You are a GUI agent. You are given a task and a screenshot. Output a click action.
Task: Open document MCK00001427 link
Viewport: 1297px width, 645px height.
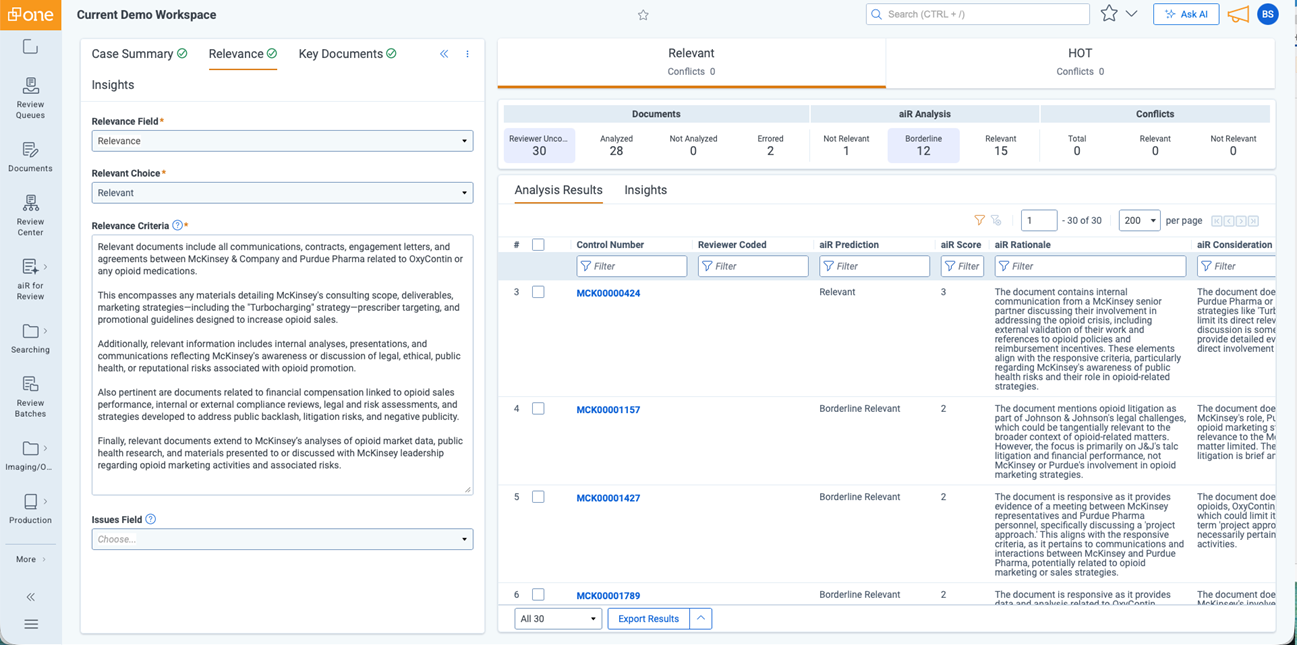coord(608,497)
